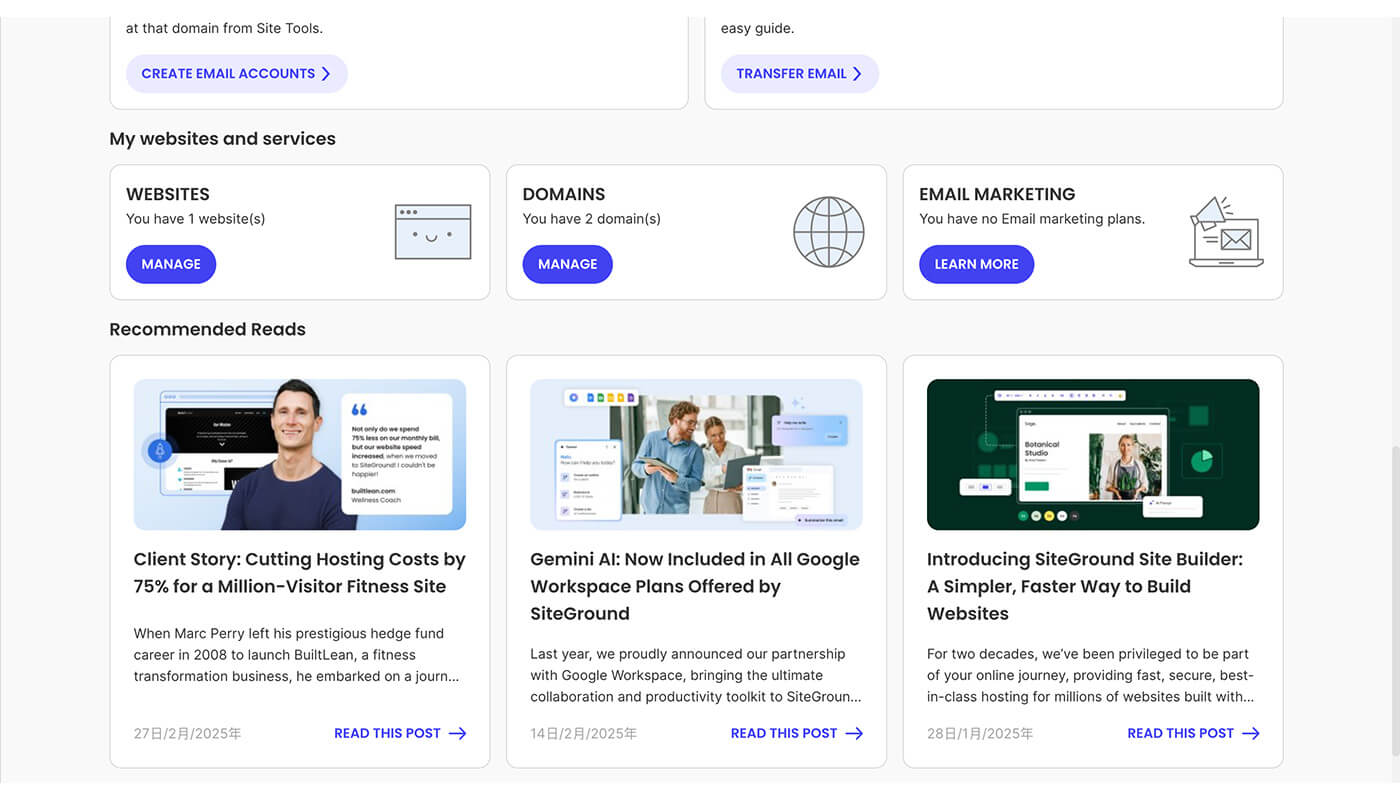Click the For two decades excerpt text
Image resolution: width=1400 pixels, height=800 pixels.
tap(1091, 675)
